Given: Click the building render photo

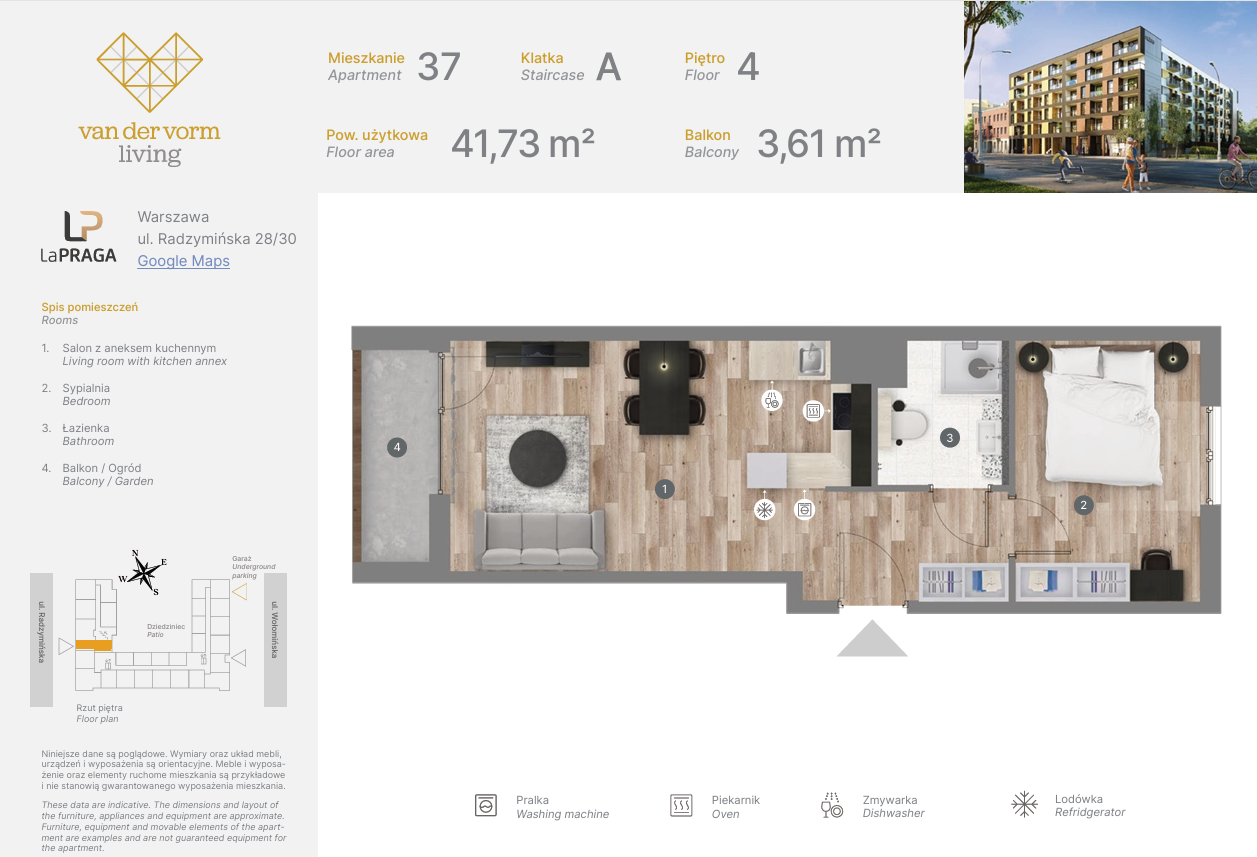Looking at the screenshot, I should click(1110, 96).
